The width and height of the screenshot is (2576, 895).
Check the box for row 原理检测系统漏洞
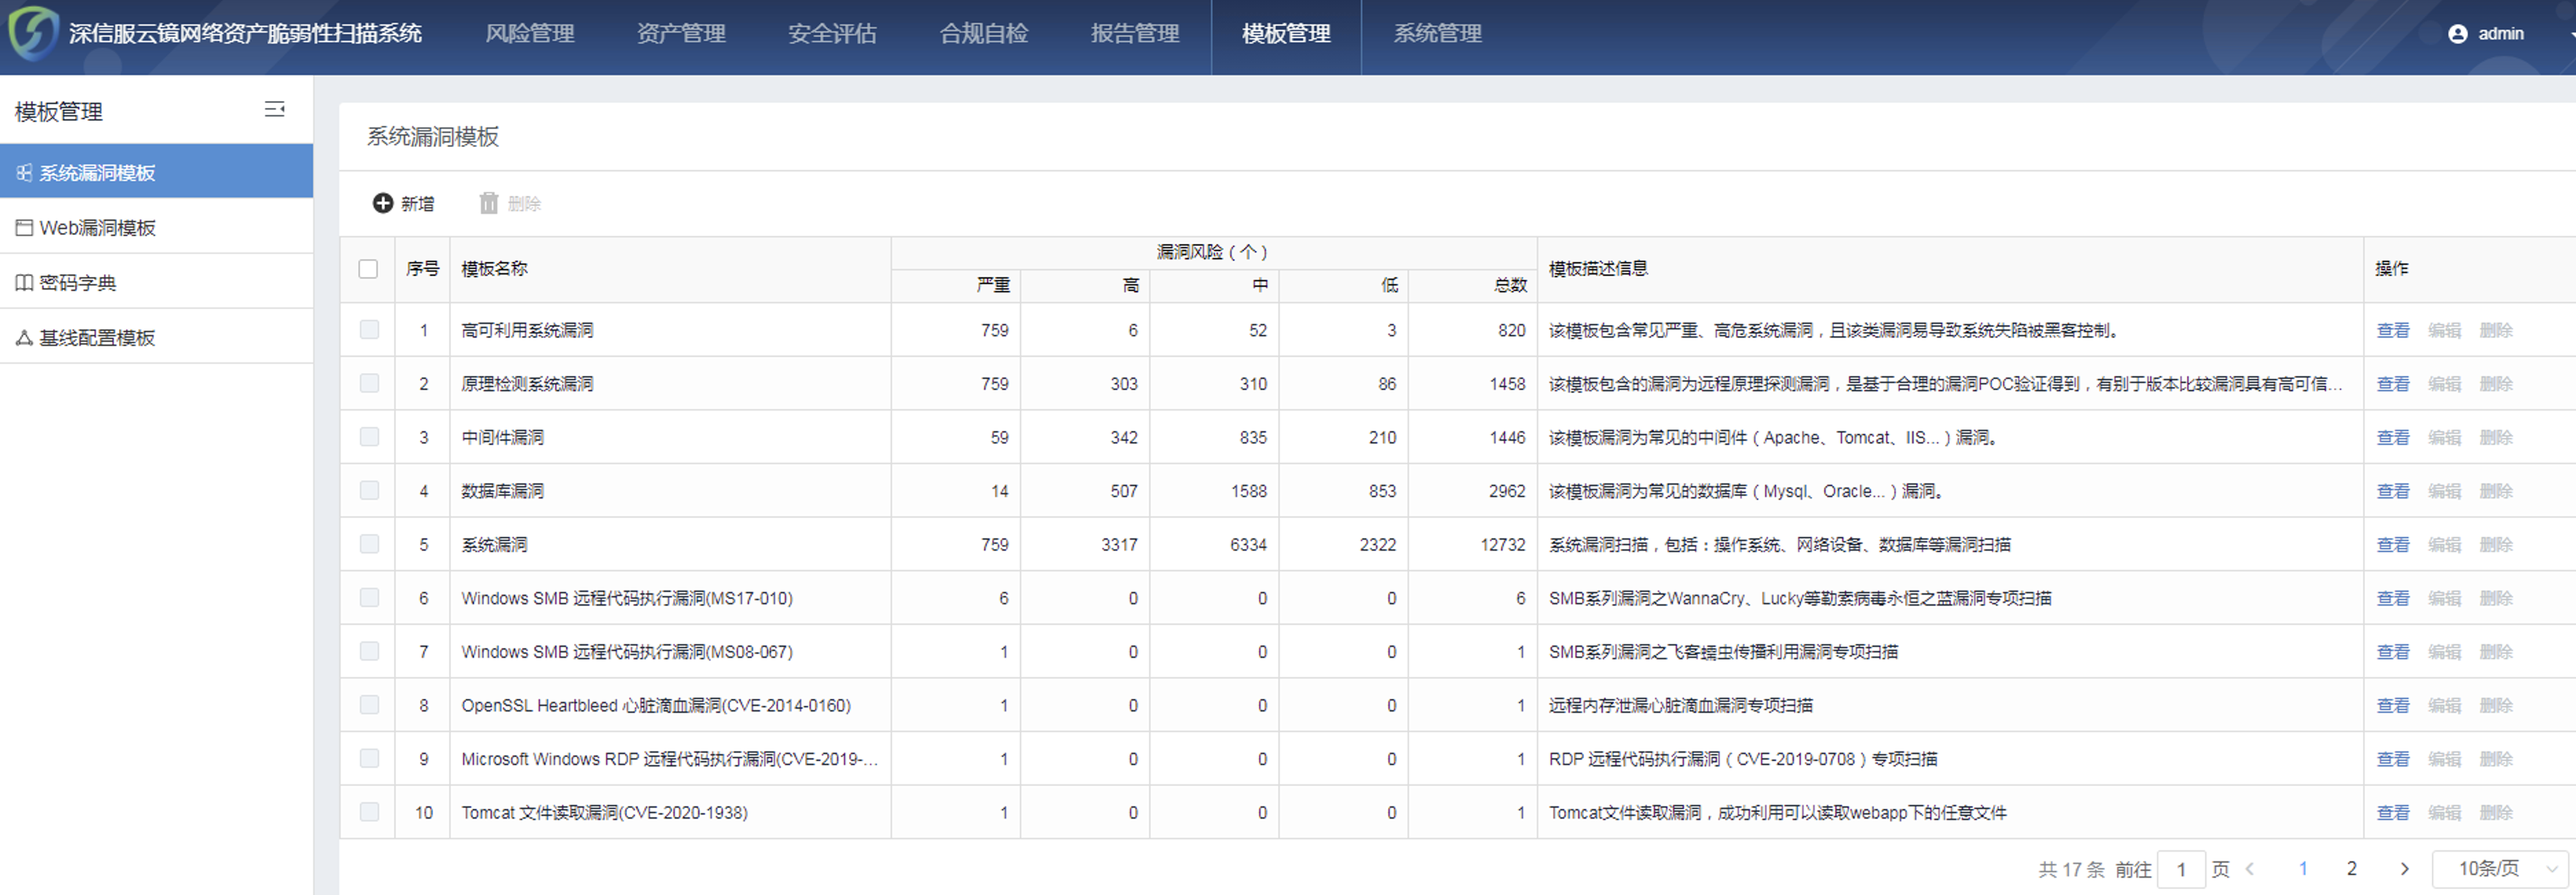[x=369, y=383]
